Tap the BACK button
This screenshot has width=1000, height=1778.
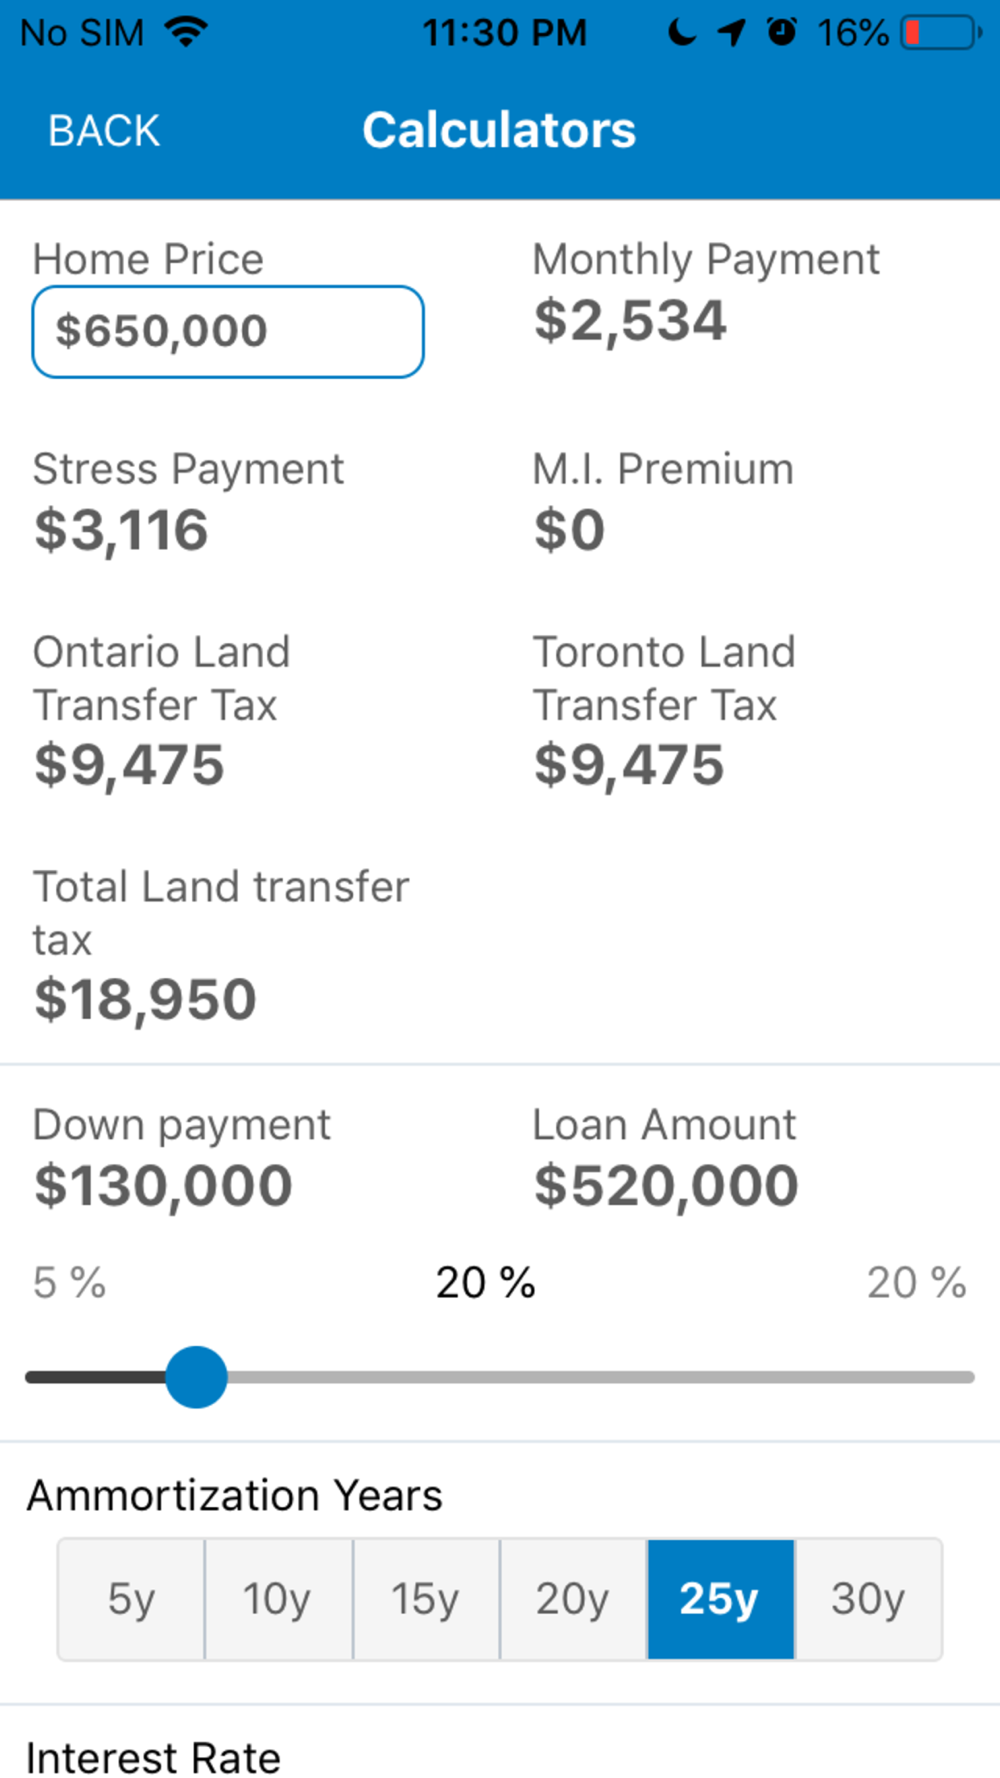coord(104,131)
